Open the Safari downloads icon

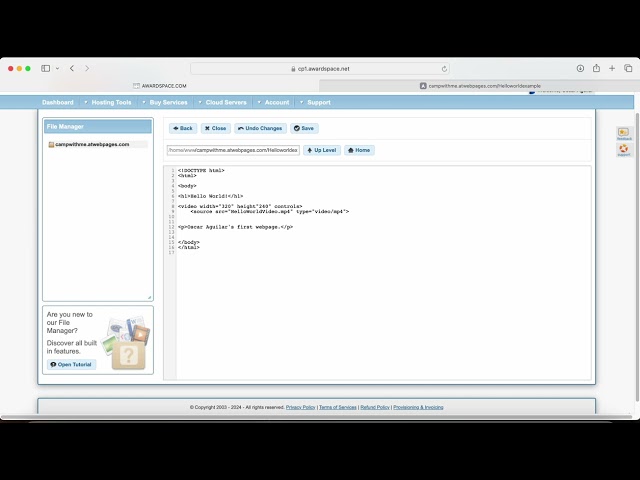click(580, 68)
